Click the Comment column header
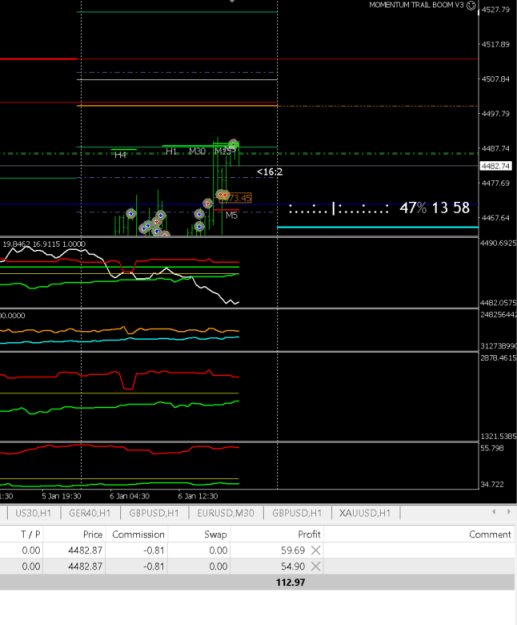517x625 pixels. pyautogui.click(x=489, y=535)
